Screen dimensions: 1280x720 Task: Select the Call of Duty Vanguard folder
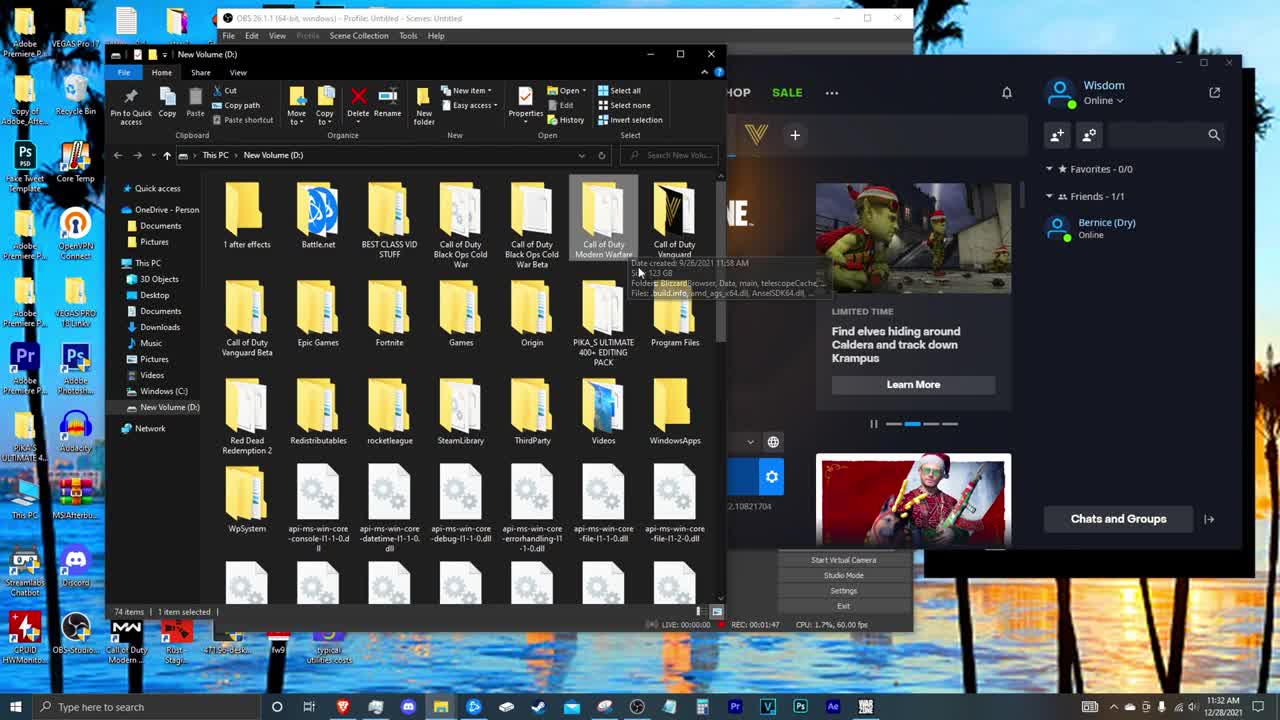675,219
